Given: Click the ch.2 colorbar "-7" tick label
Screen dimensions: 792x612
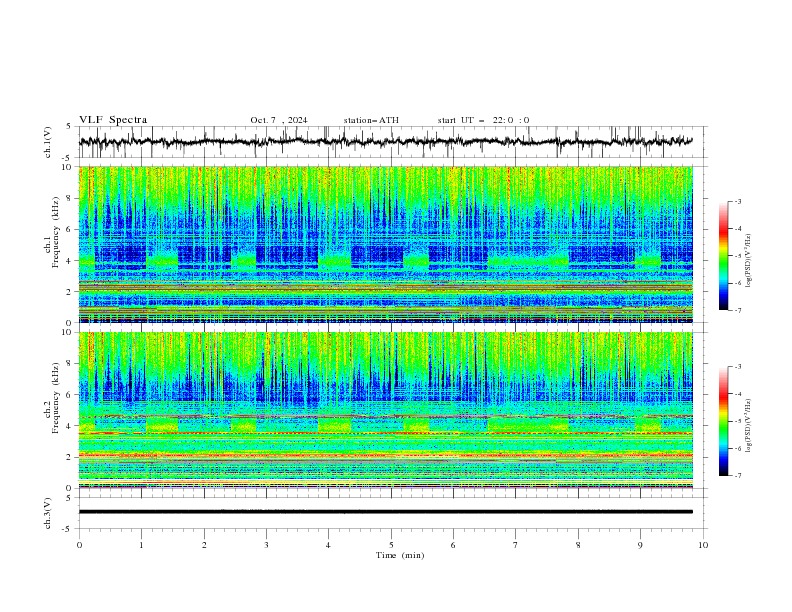Looking at the screenshot, I should tap(737, 476).
